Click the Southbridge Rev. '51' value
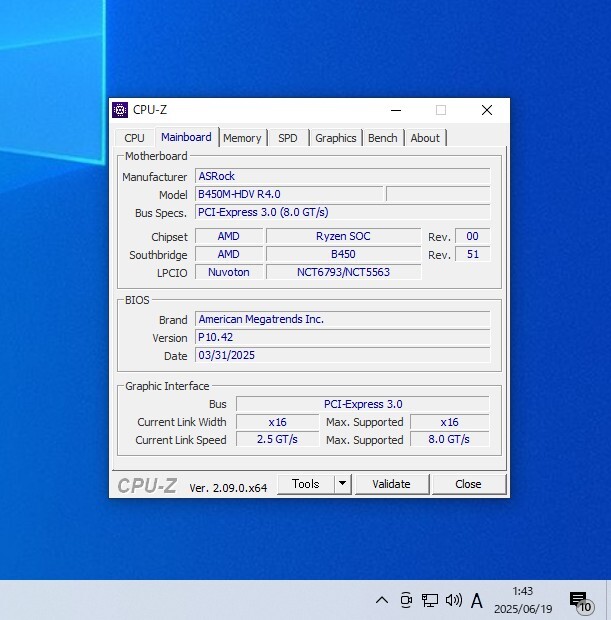Viewport: 611px width, 620px height. (x=473, y=254)
